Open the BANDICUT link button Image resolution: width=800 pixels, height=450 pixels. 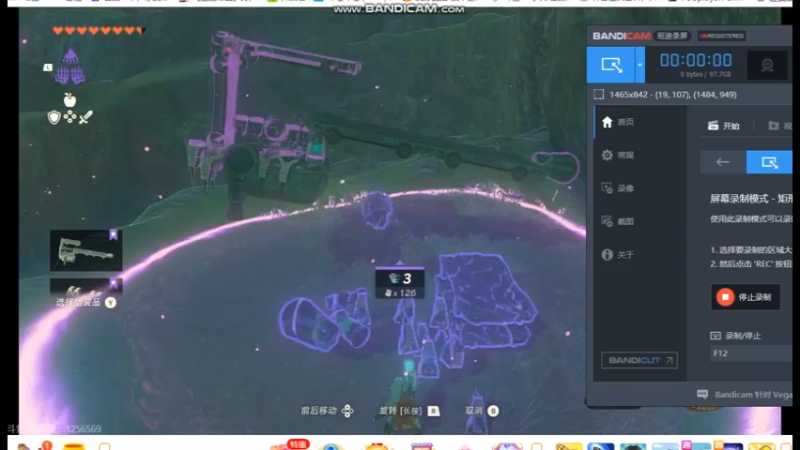pos(639,360)
